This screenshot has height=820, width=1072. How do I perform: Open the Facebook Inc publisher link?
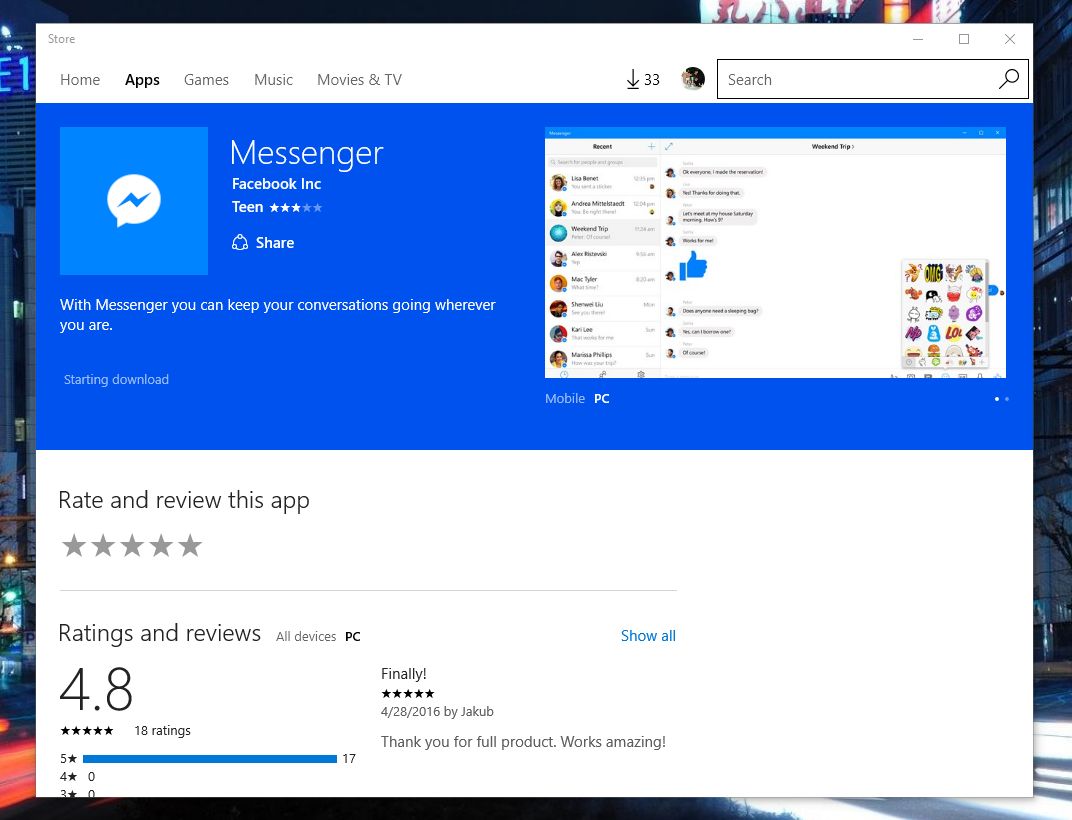click(276, 184)
